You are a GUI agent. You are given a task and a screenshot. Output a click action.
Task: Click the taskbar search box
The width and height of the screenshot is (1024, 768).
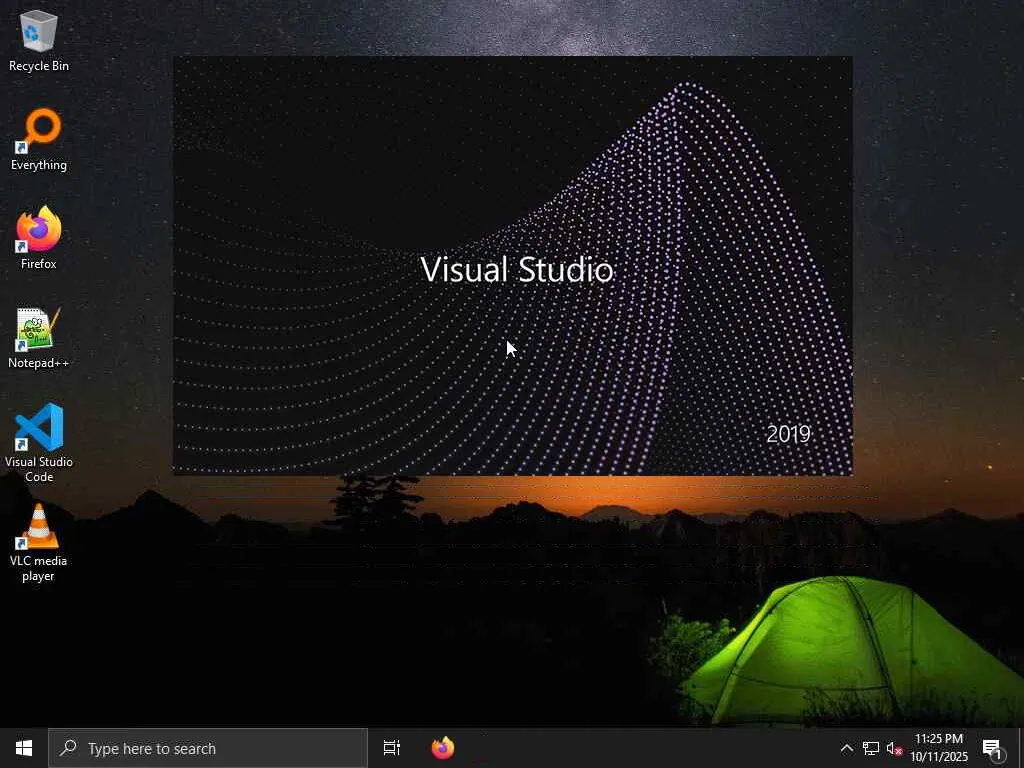(208, 748)
